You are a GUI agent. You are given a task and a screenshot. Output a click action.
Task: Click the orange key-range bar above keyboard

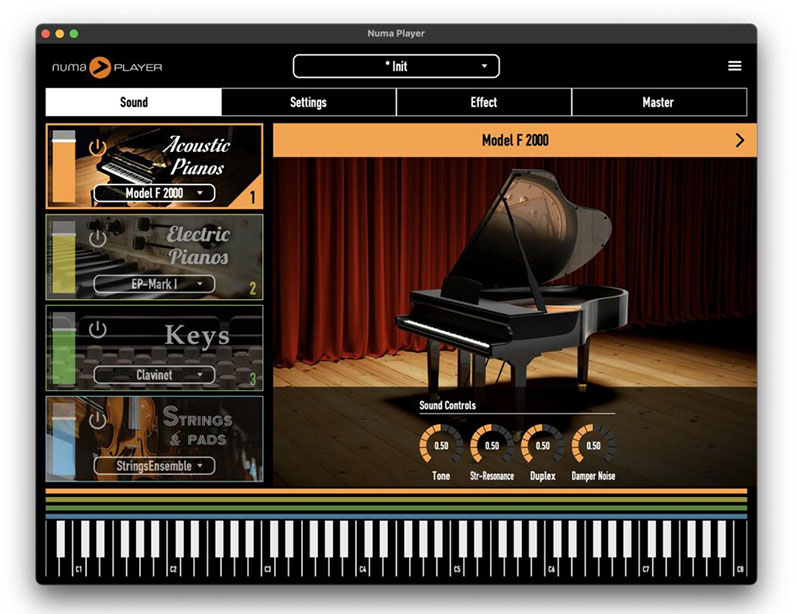[396, 491]
